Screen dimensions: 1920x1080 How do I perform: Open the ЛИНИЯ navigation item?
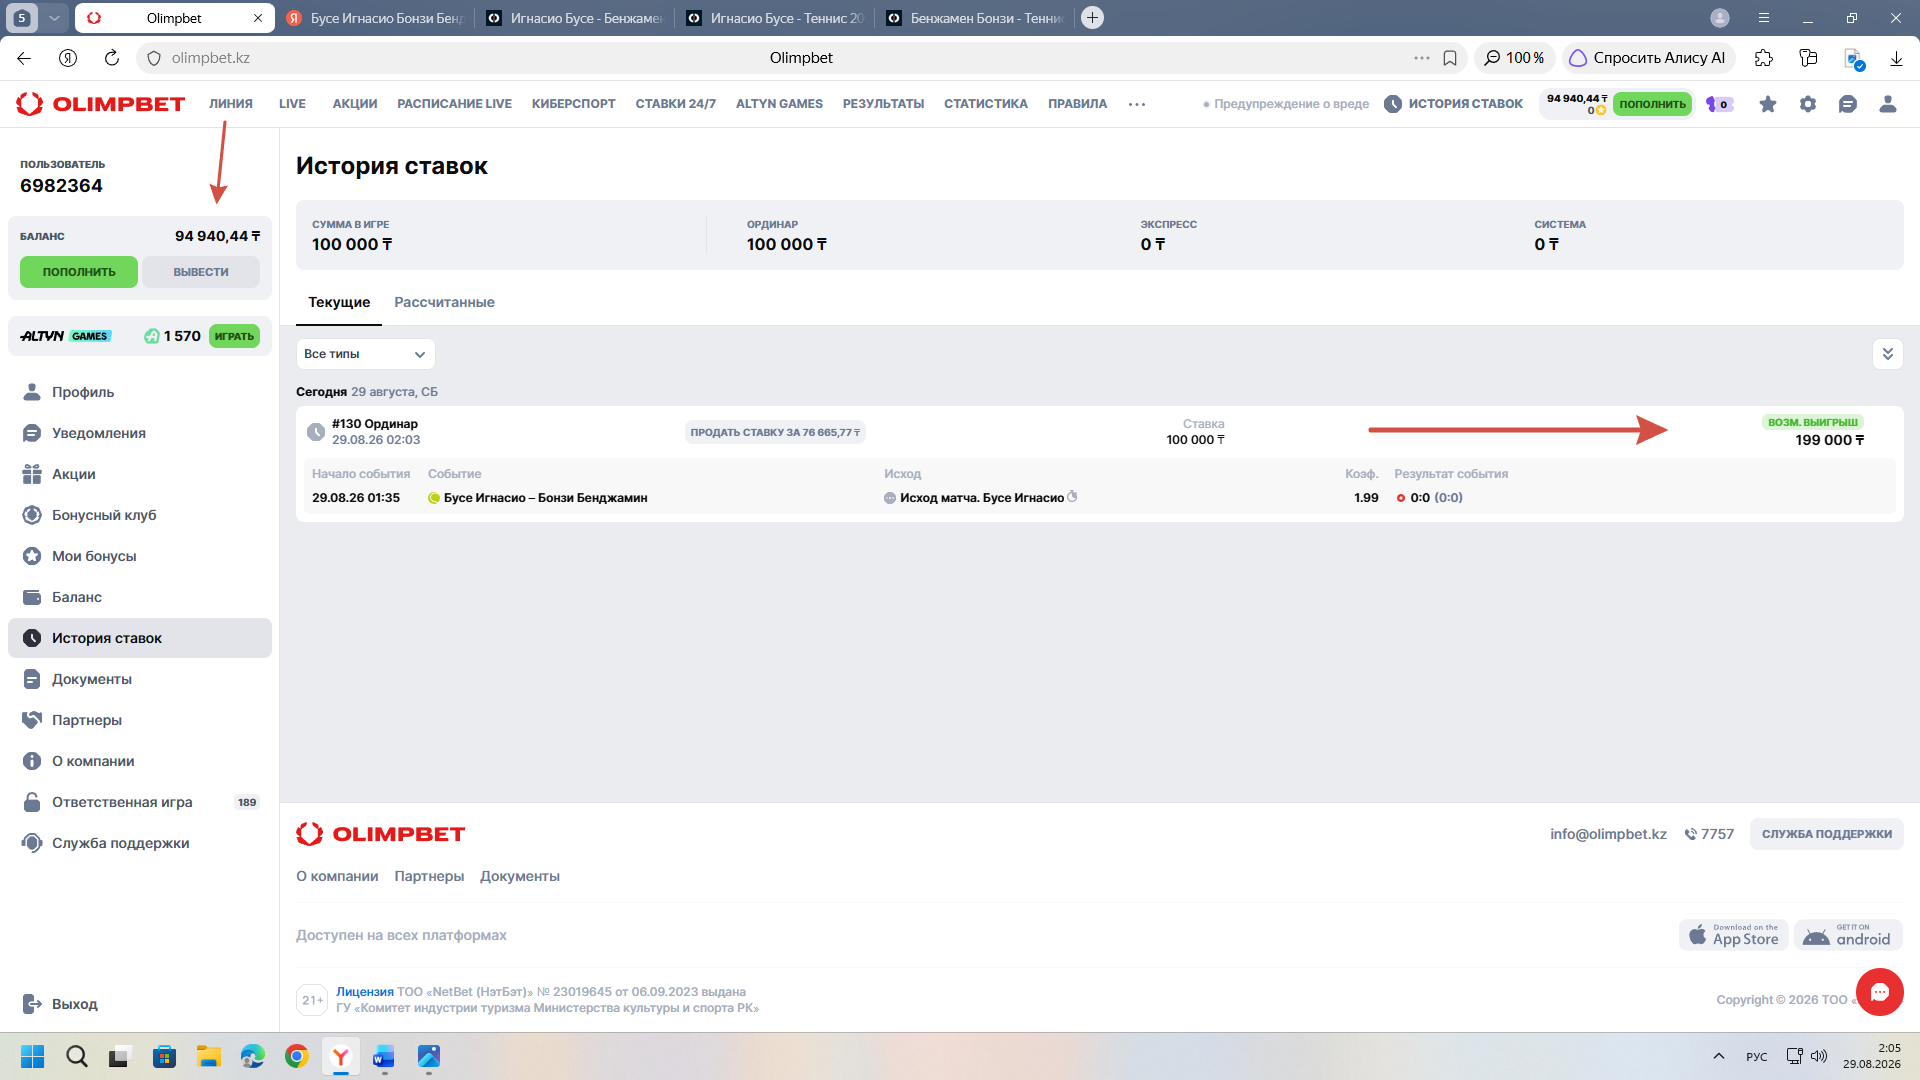click(231, 104)
